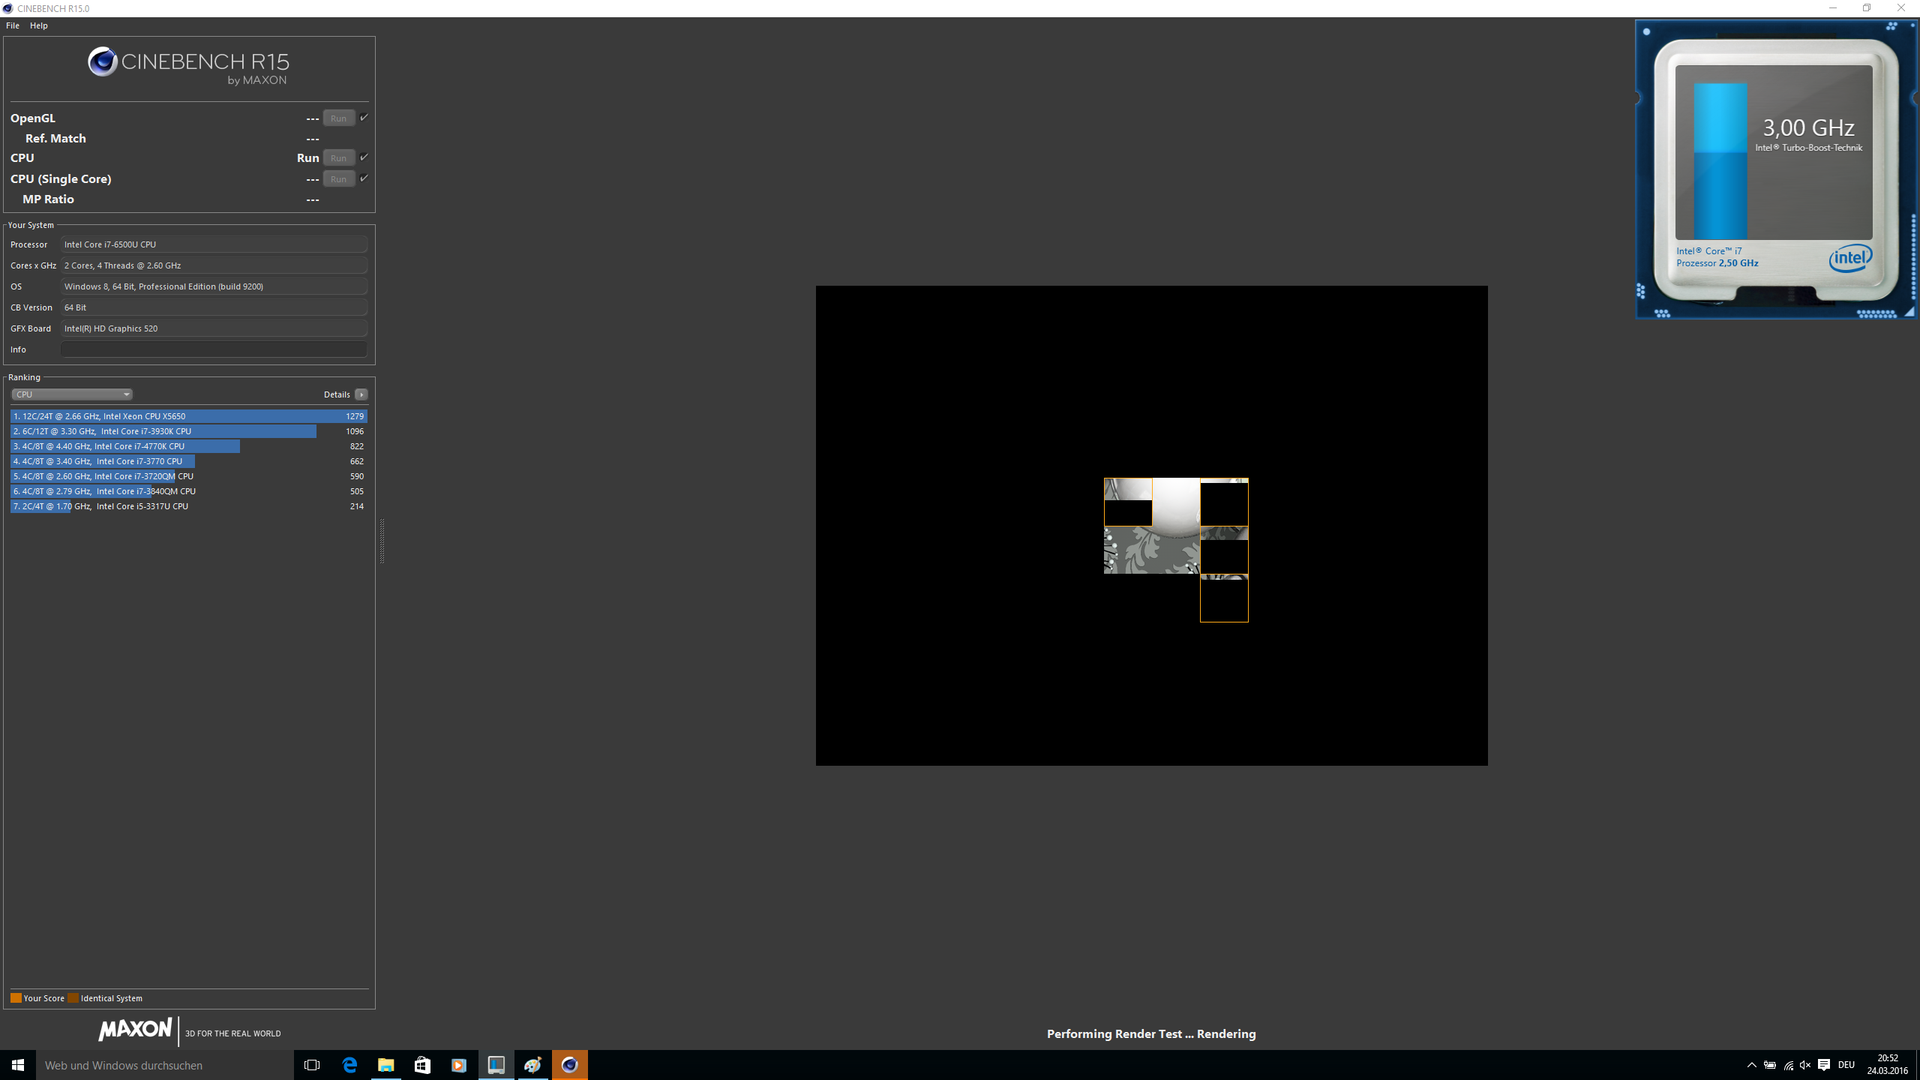Open File Explorer in taskbar
The width and height of the screenshot is (1920, 1080).
click(x=386, y=1065)
